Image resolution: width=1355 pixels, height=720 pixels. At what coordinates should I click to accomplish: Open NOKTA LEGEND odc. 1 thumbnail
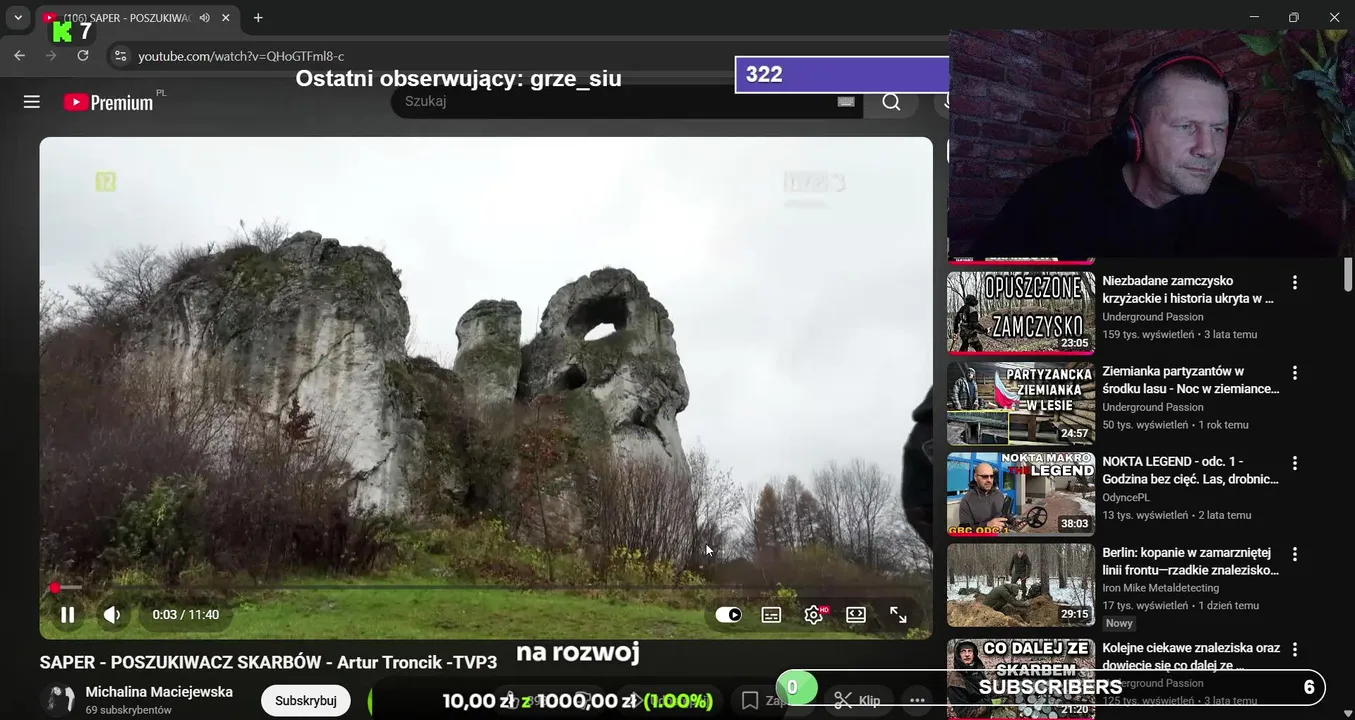tap(1021, 494)
